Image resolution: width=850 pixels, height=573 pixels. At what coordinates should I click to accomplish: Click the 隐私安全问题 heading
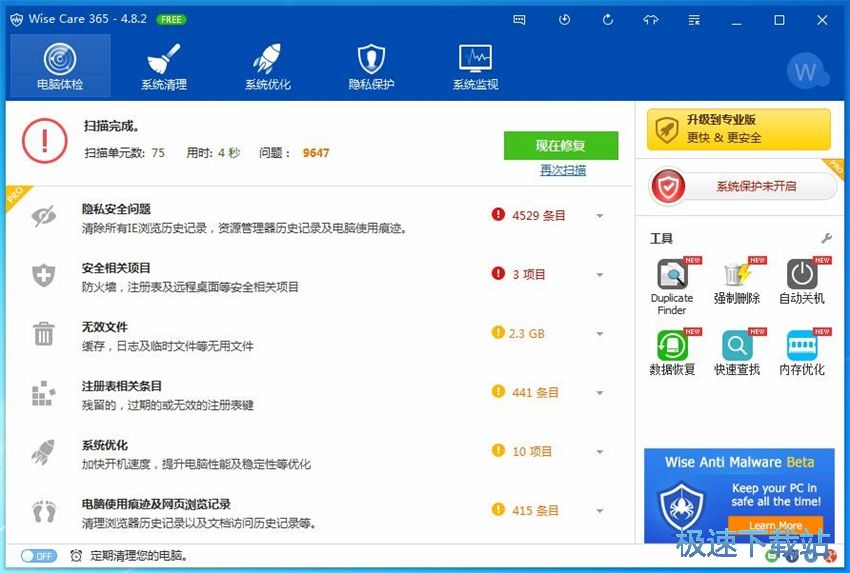[x=116, y=209]
